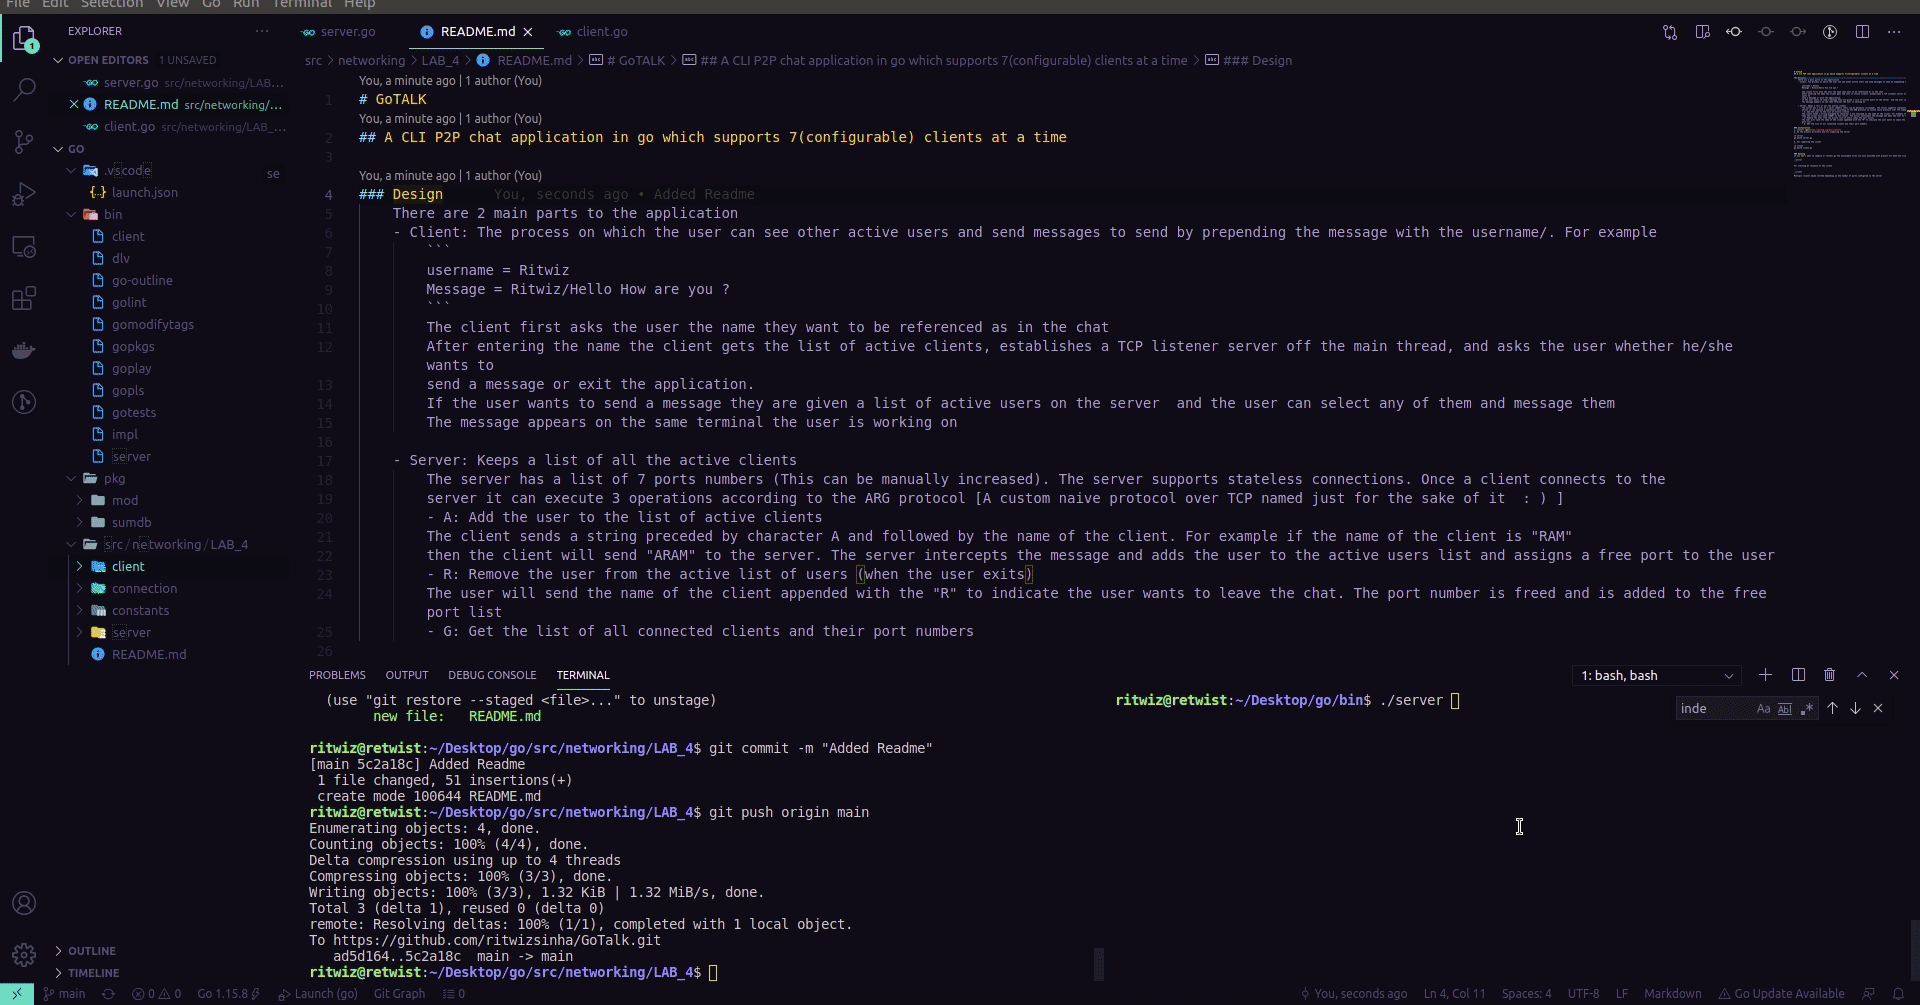Click the compare changes icon in editor toolbar
The width and height of the screenshot is (1920, 1005).
tap(1670, 32)
